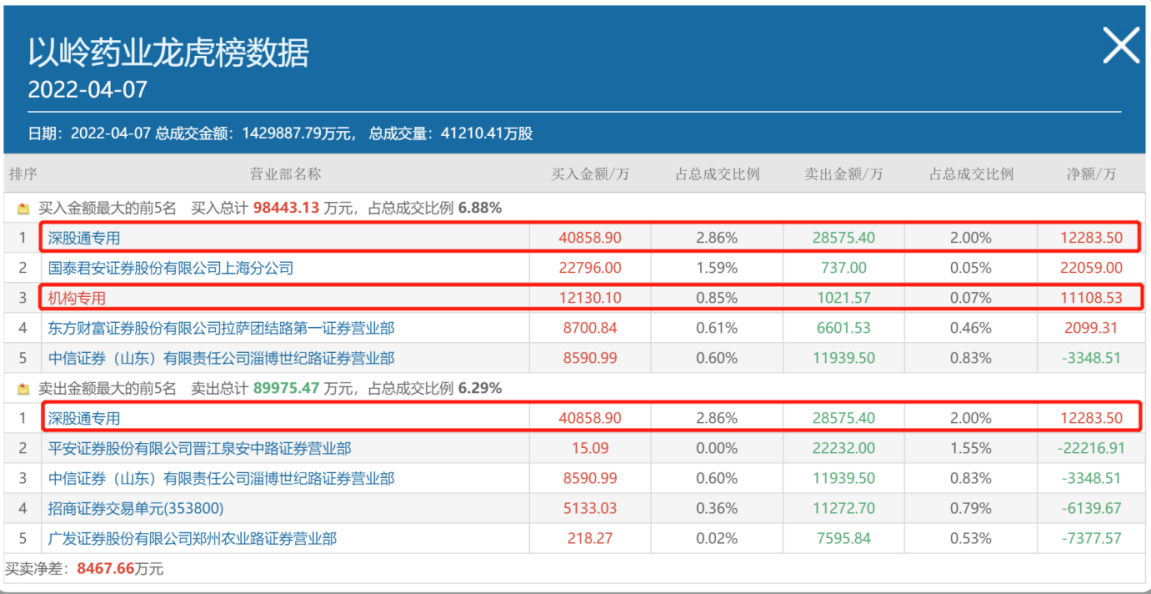Click the 卖出金额/万 column header
Screen dimensions: 1151x594
coord(843,174)
